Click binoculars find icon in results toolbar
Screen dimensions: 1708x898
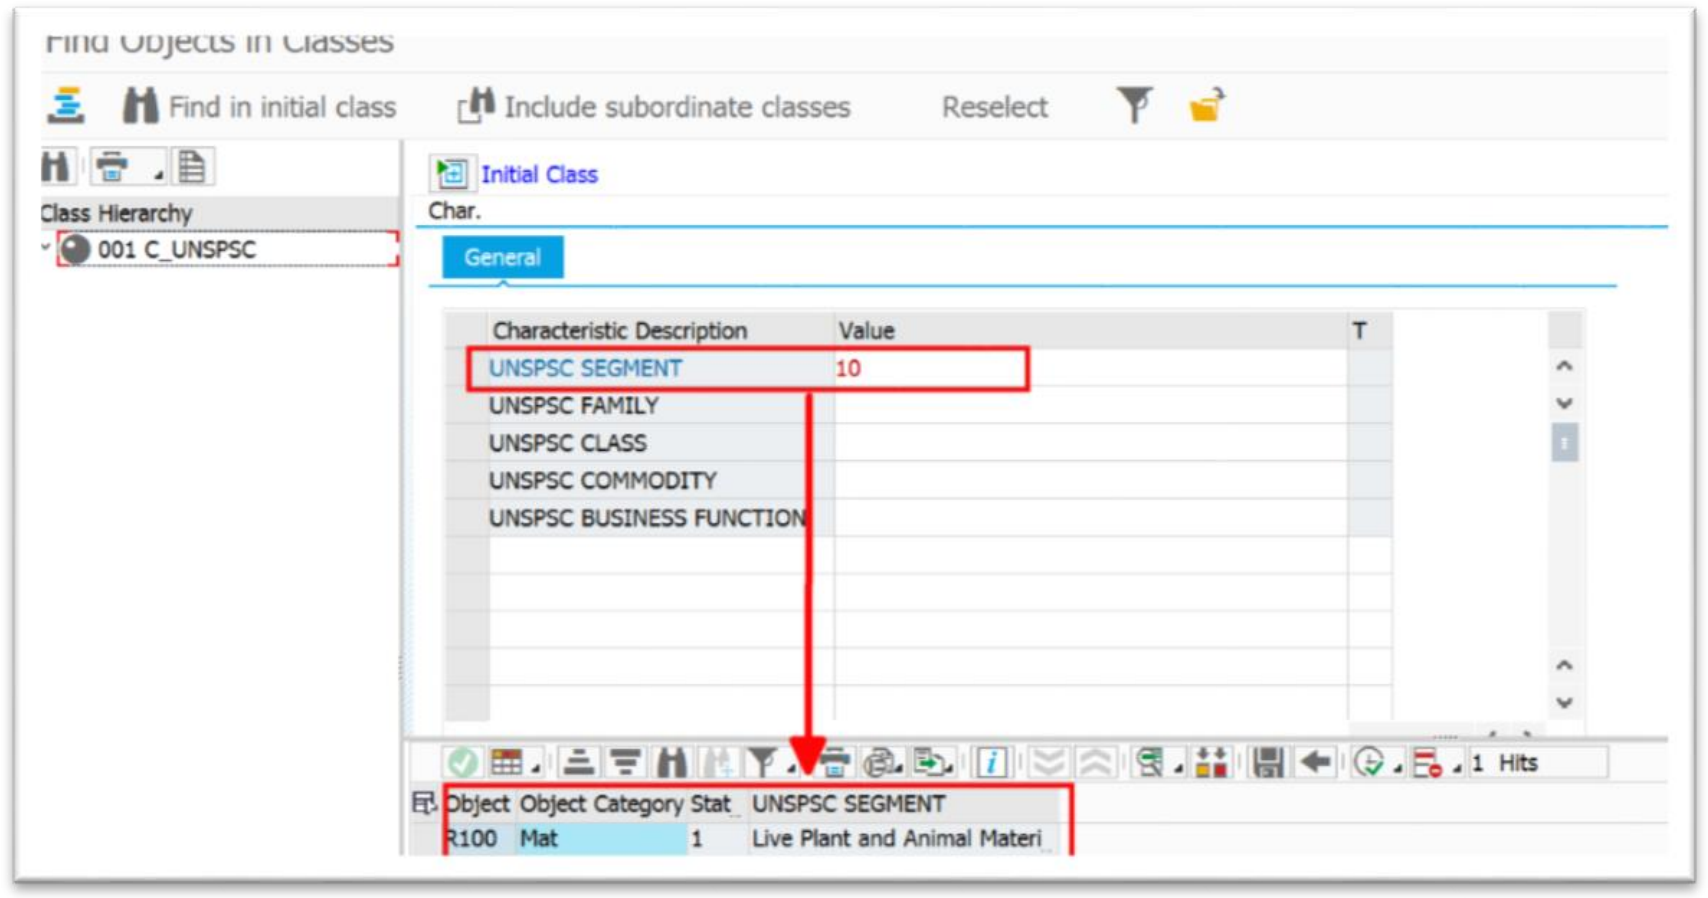[x=672, y=763]
